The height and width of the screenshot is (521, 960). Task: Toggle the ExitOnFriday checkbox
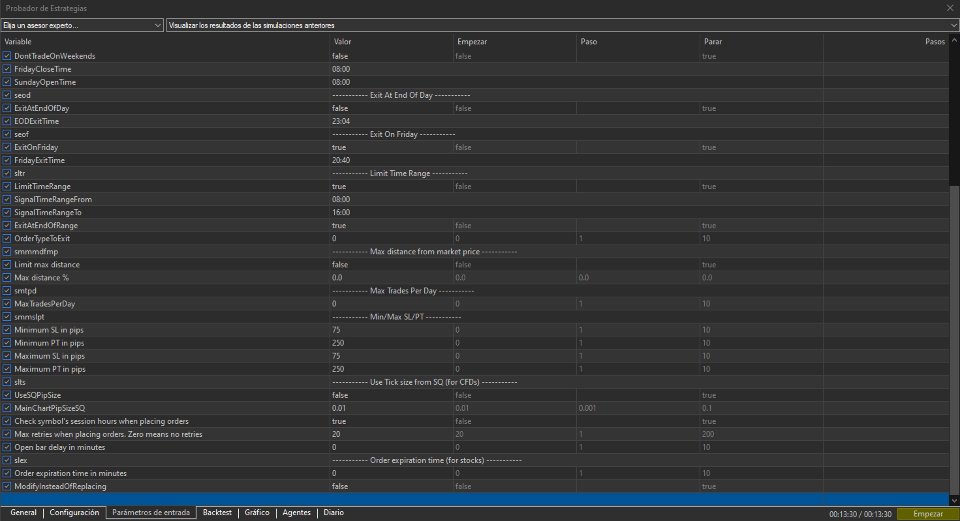point(7,147)
